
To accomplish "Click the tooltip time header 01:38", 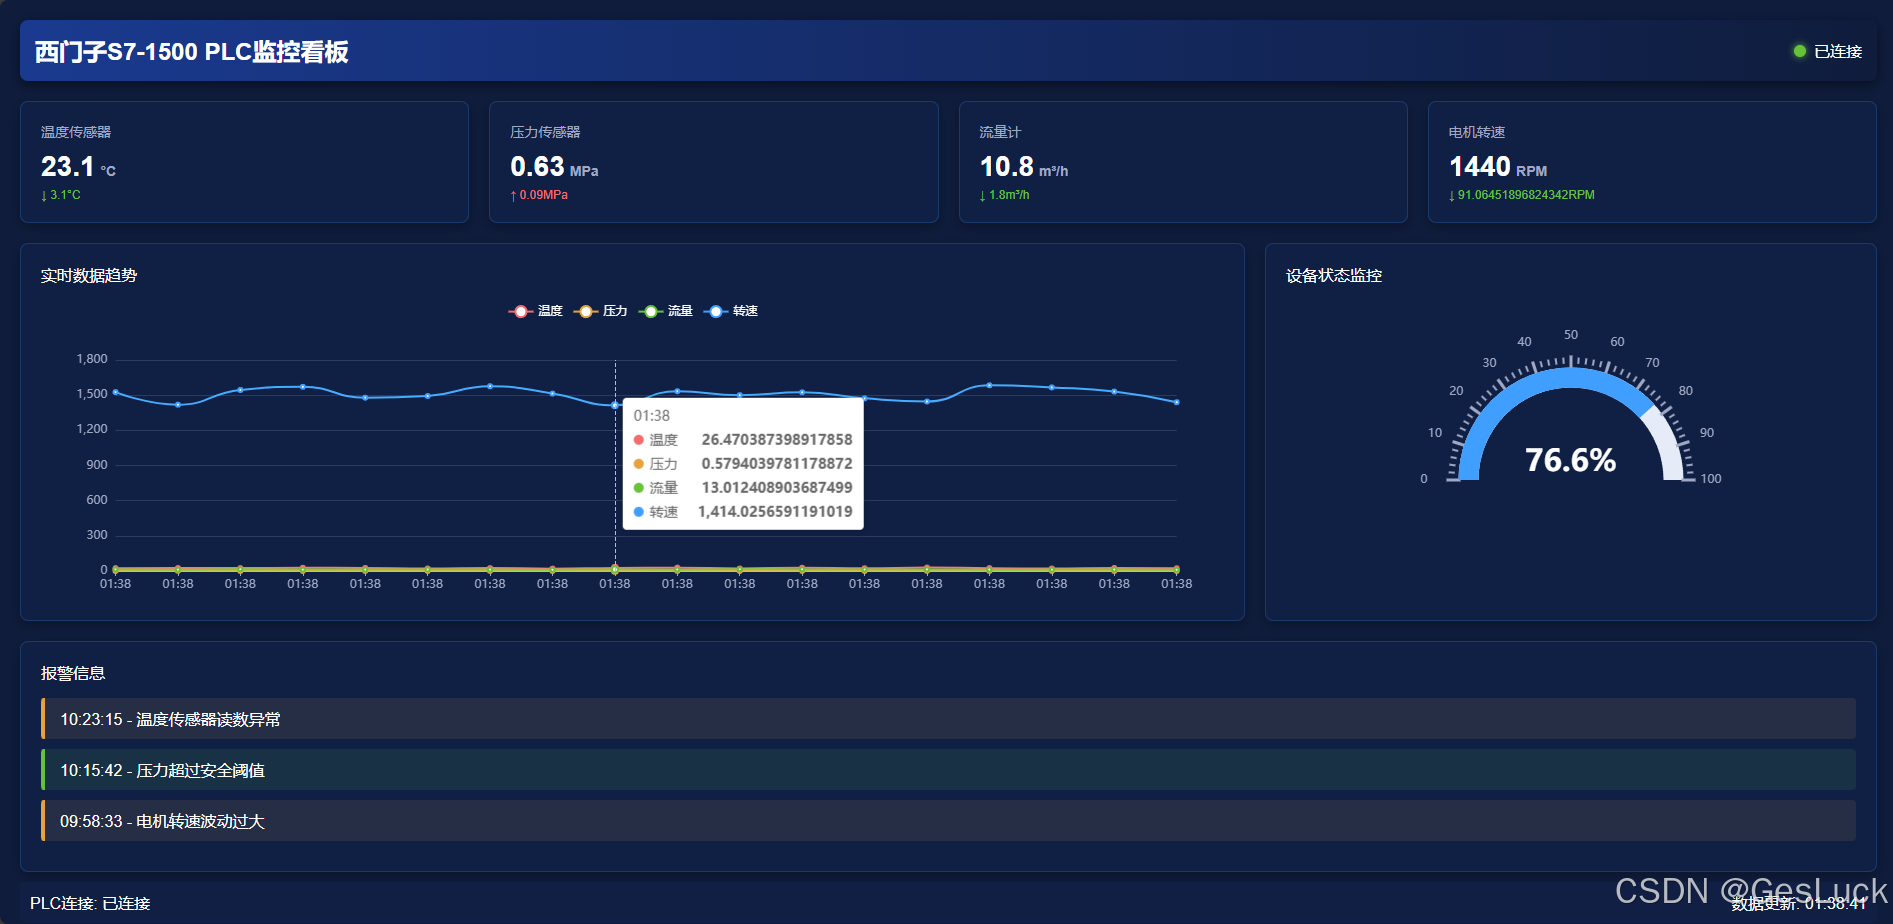I will point(652,416).
